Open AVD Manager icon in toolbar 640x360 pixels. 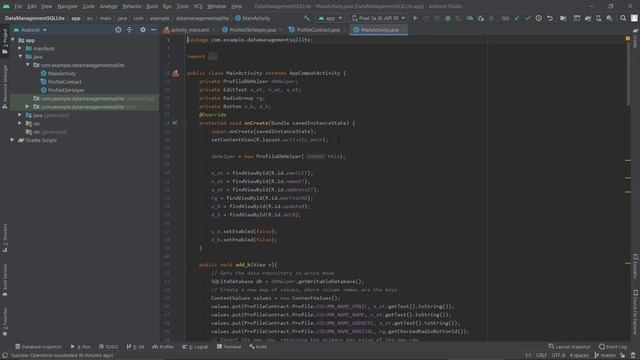point(598,18)
